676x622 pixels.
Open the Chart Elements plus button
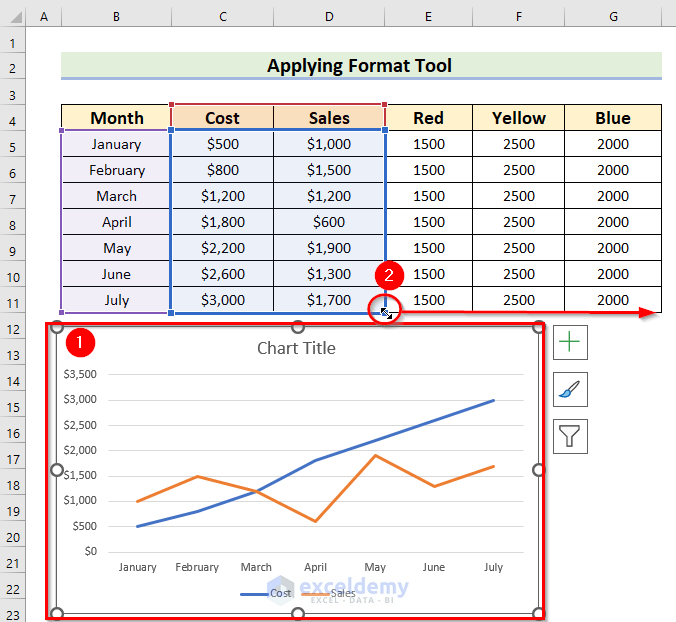coord(570,342)
